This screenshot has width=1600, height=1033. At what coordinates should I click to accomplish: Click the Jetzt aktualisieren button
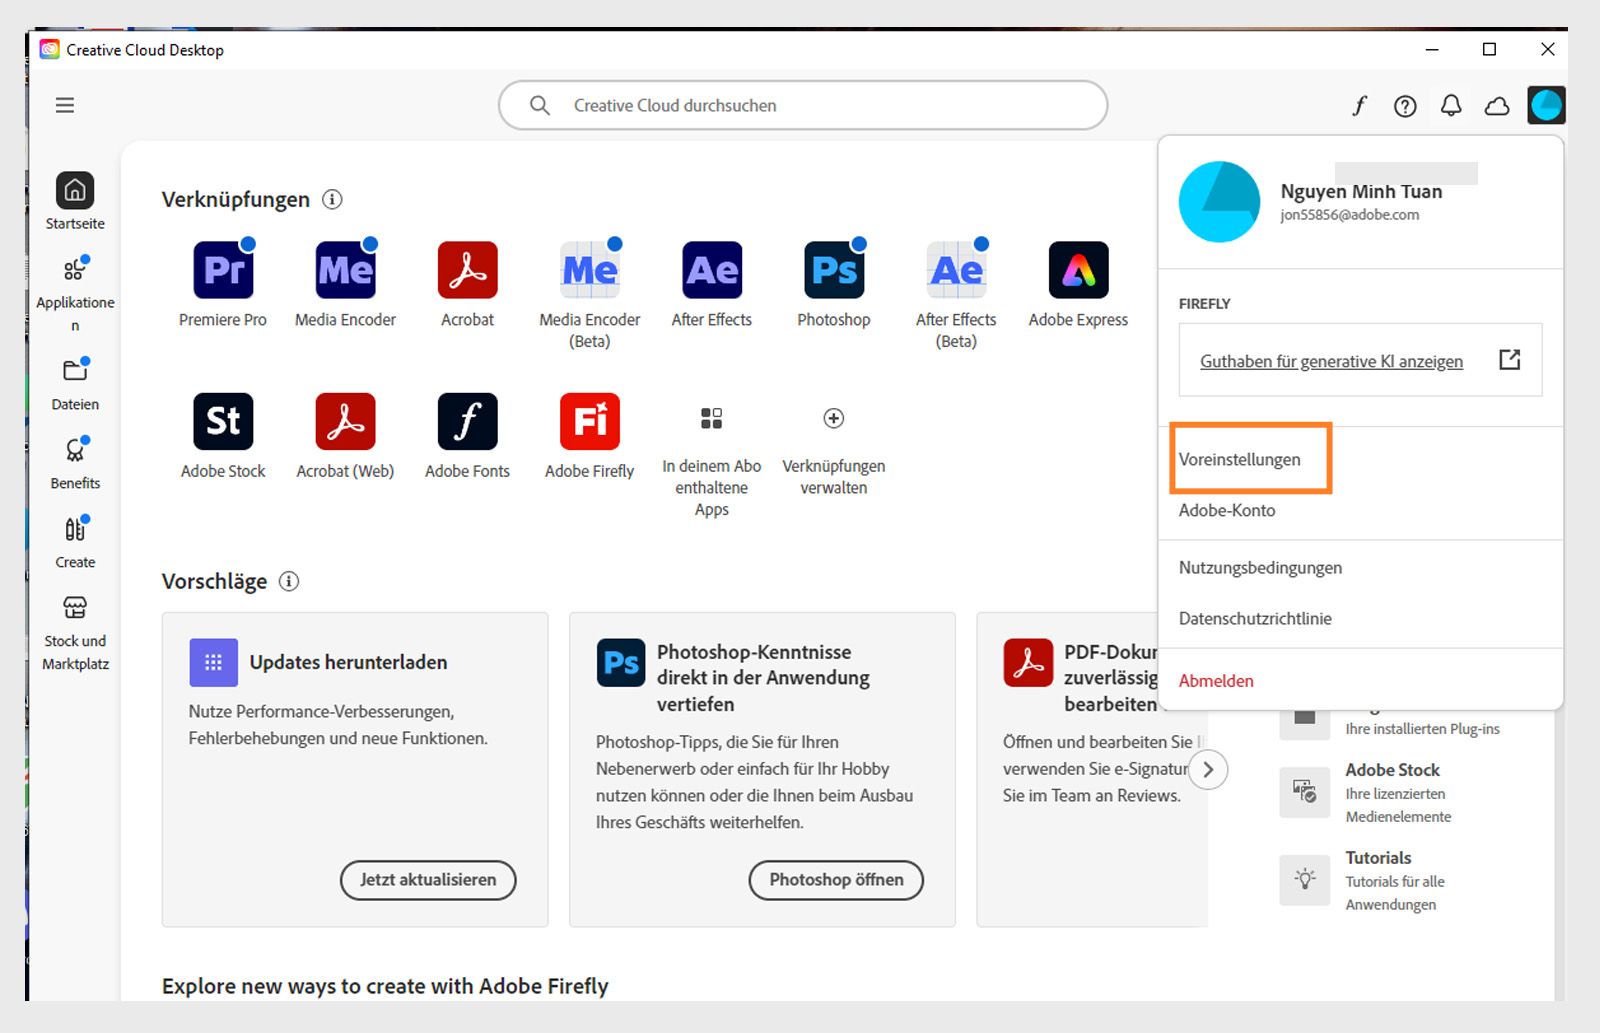(x=427, y=880)
